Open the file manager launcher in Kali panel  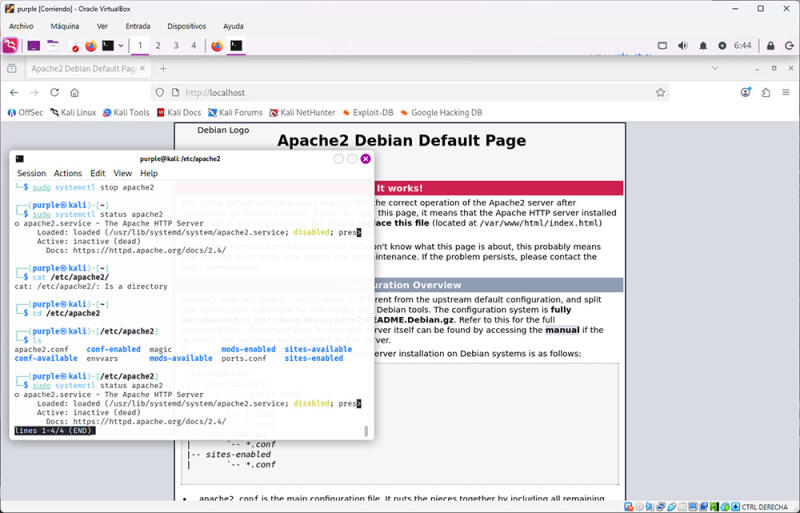click(x=53, y=45)
